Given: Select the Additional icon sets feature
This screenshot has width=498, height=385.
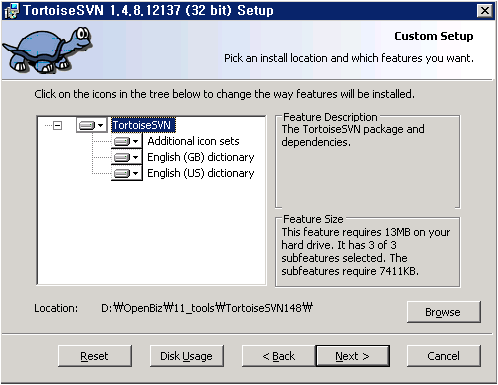Looking at the screenshot, I should (x=193, y=141).
